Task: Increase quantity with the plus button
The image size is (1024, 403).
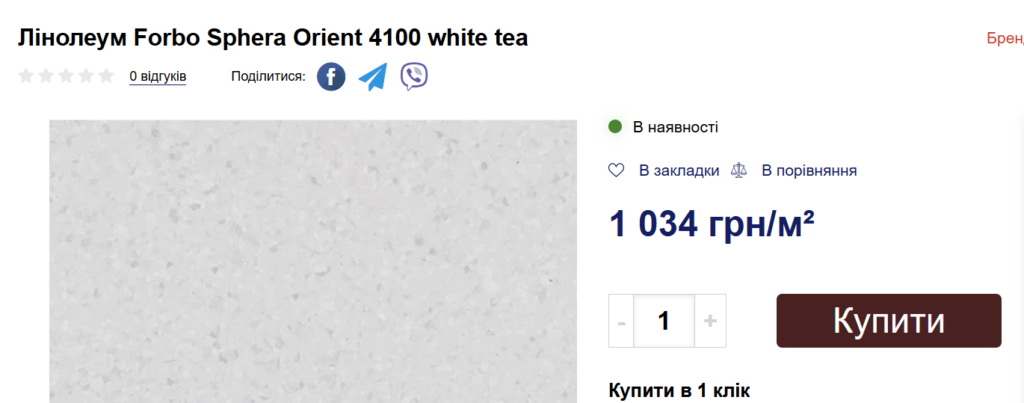Action: click(x=711, y=321)
